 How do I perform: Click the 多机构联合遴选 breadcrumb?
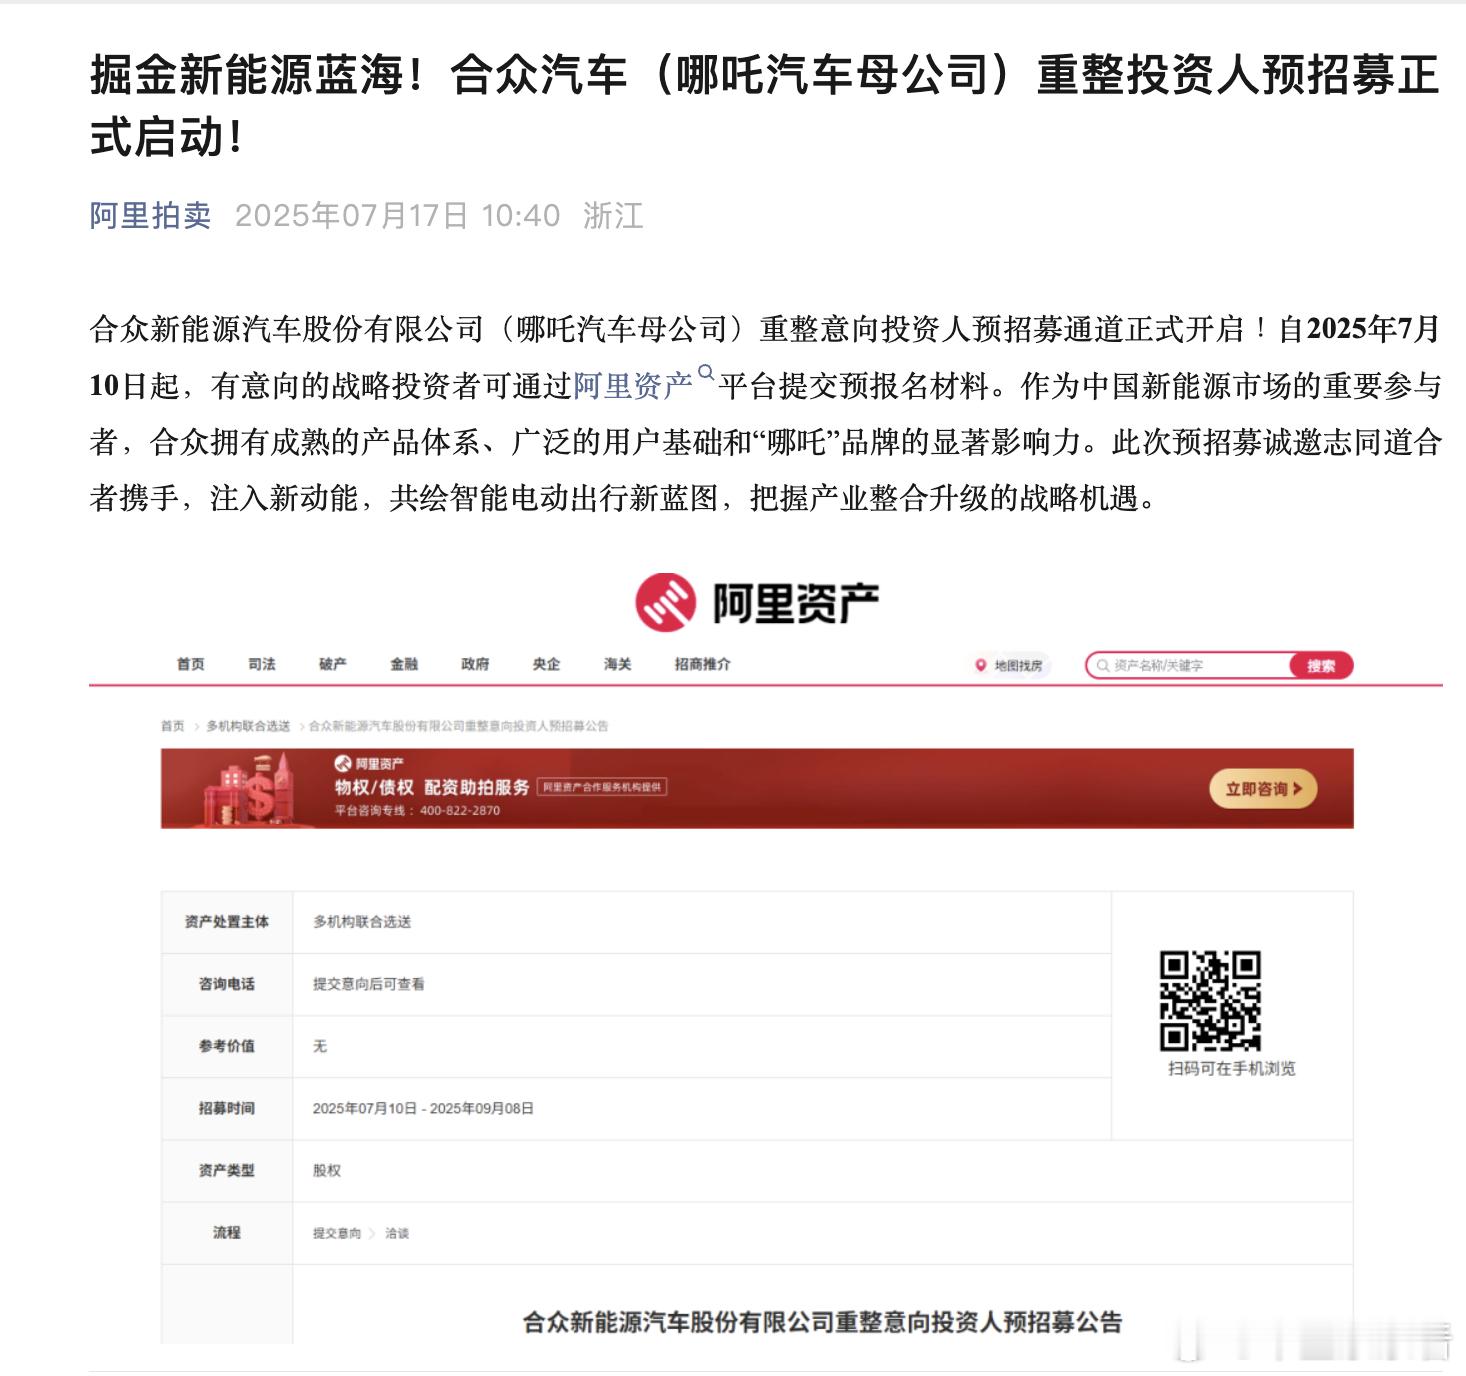click(248, 726)
